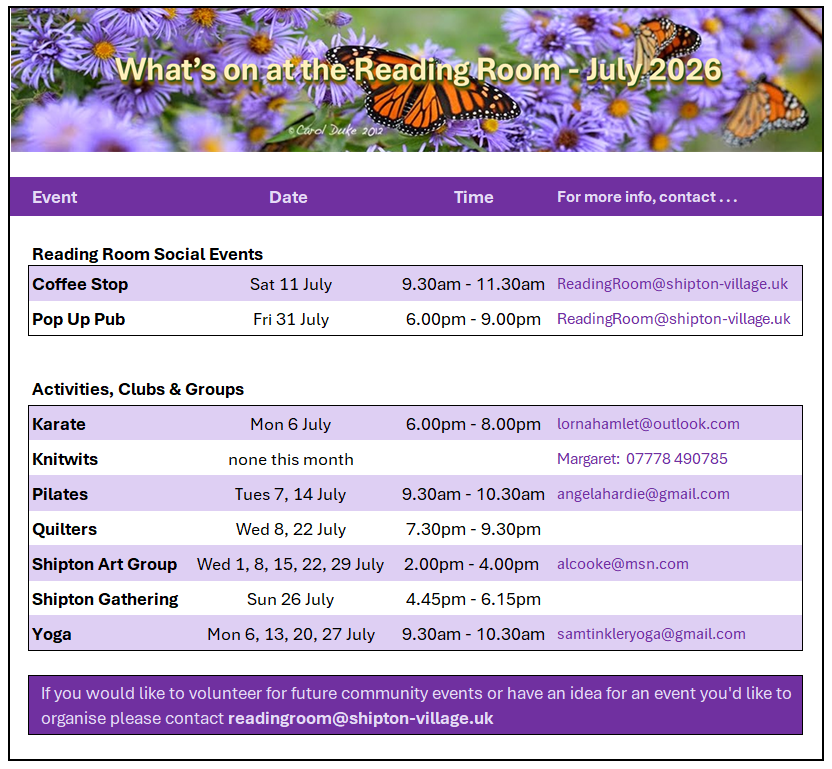Click the 'Reading Room Social Events' heading
The width and height of the screenshot is (832, 769).
[x=148, y=254]
